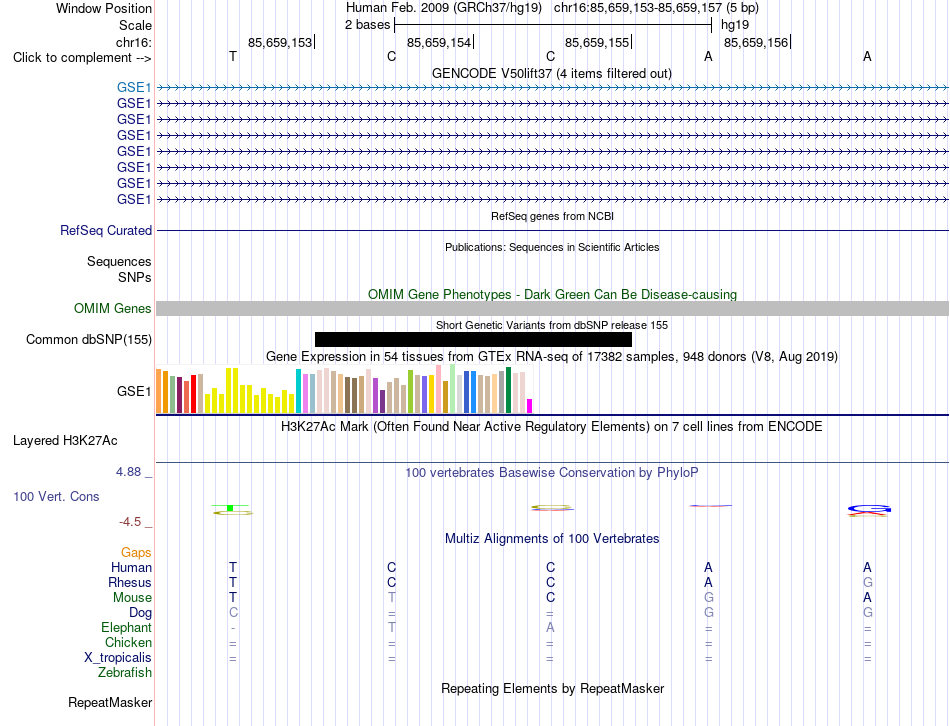Screen dimensions: 950x726
Task: Click the cyan GTEx expression bar
Action: pyautogui.click(x=298, y=391)
